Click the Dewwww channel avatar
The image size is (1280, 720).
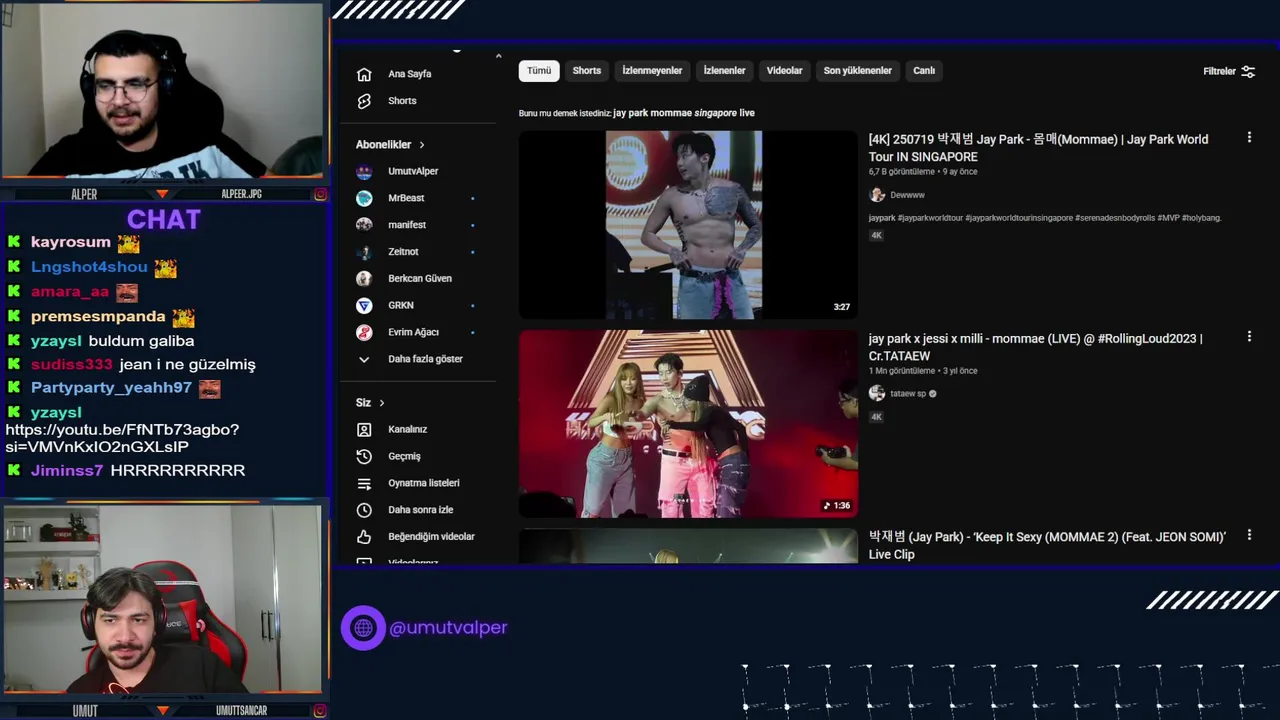click(x=877, y=195)
